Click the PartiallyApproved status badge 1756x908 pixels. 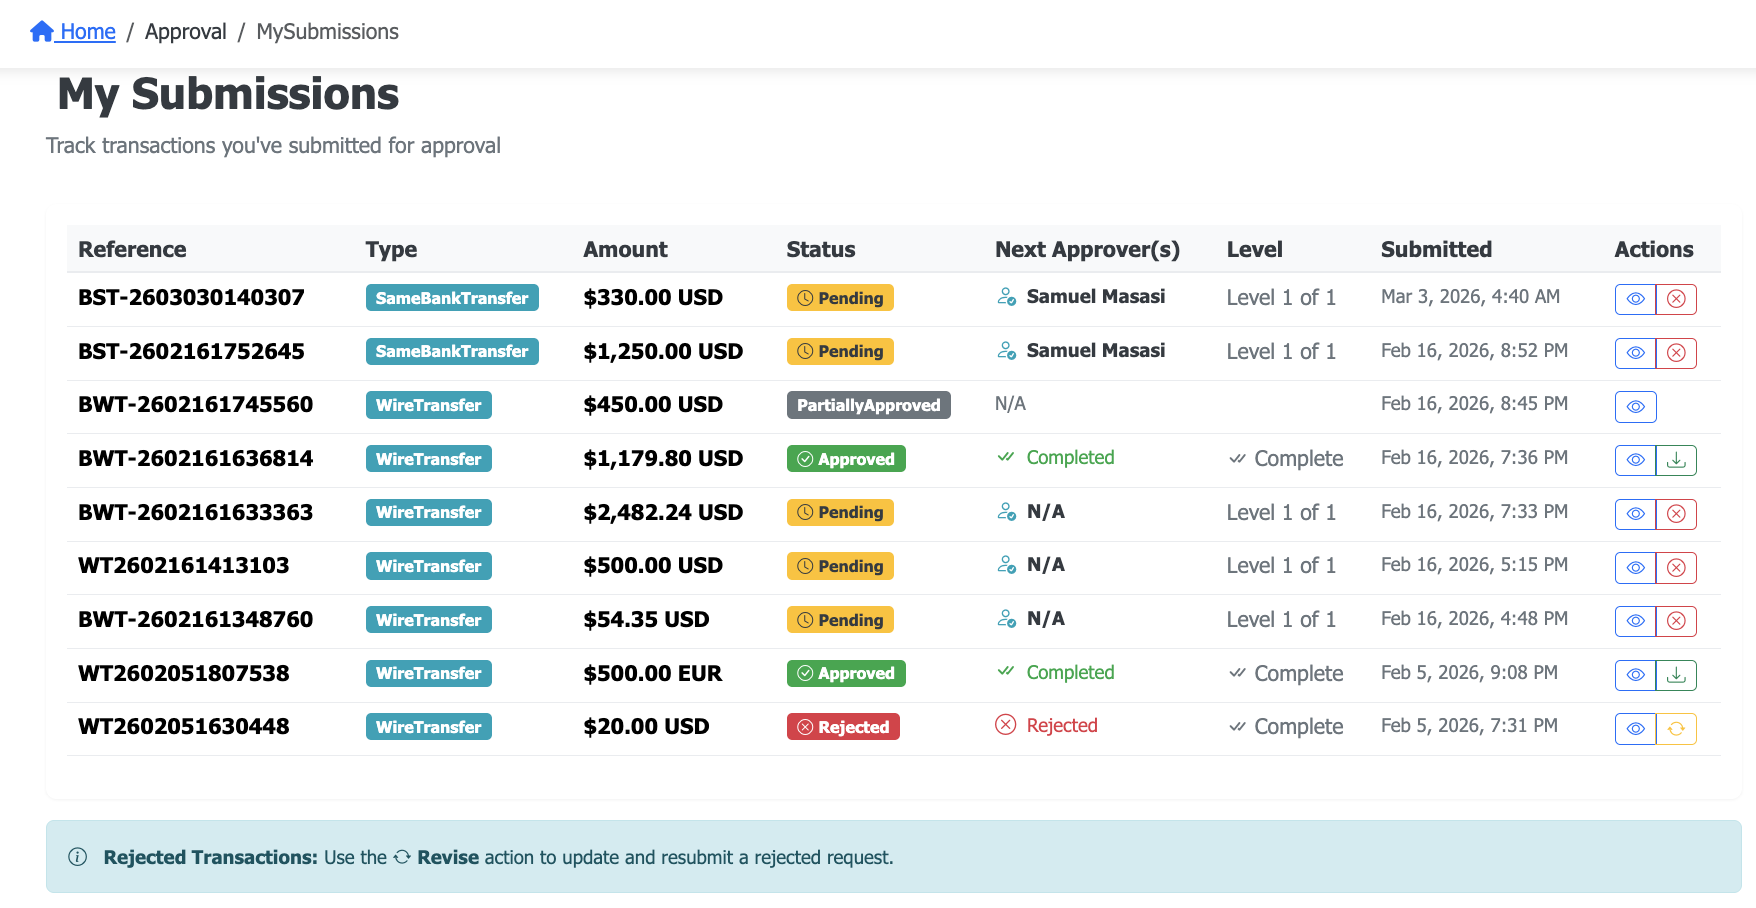(x=867, y=405)
